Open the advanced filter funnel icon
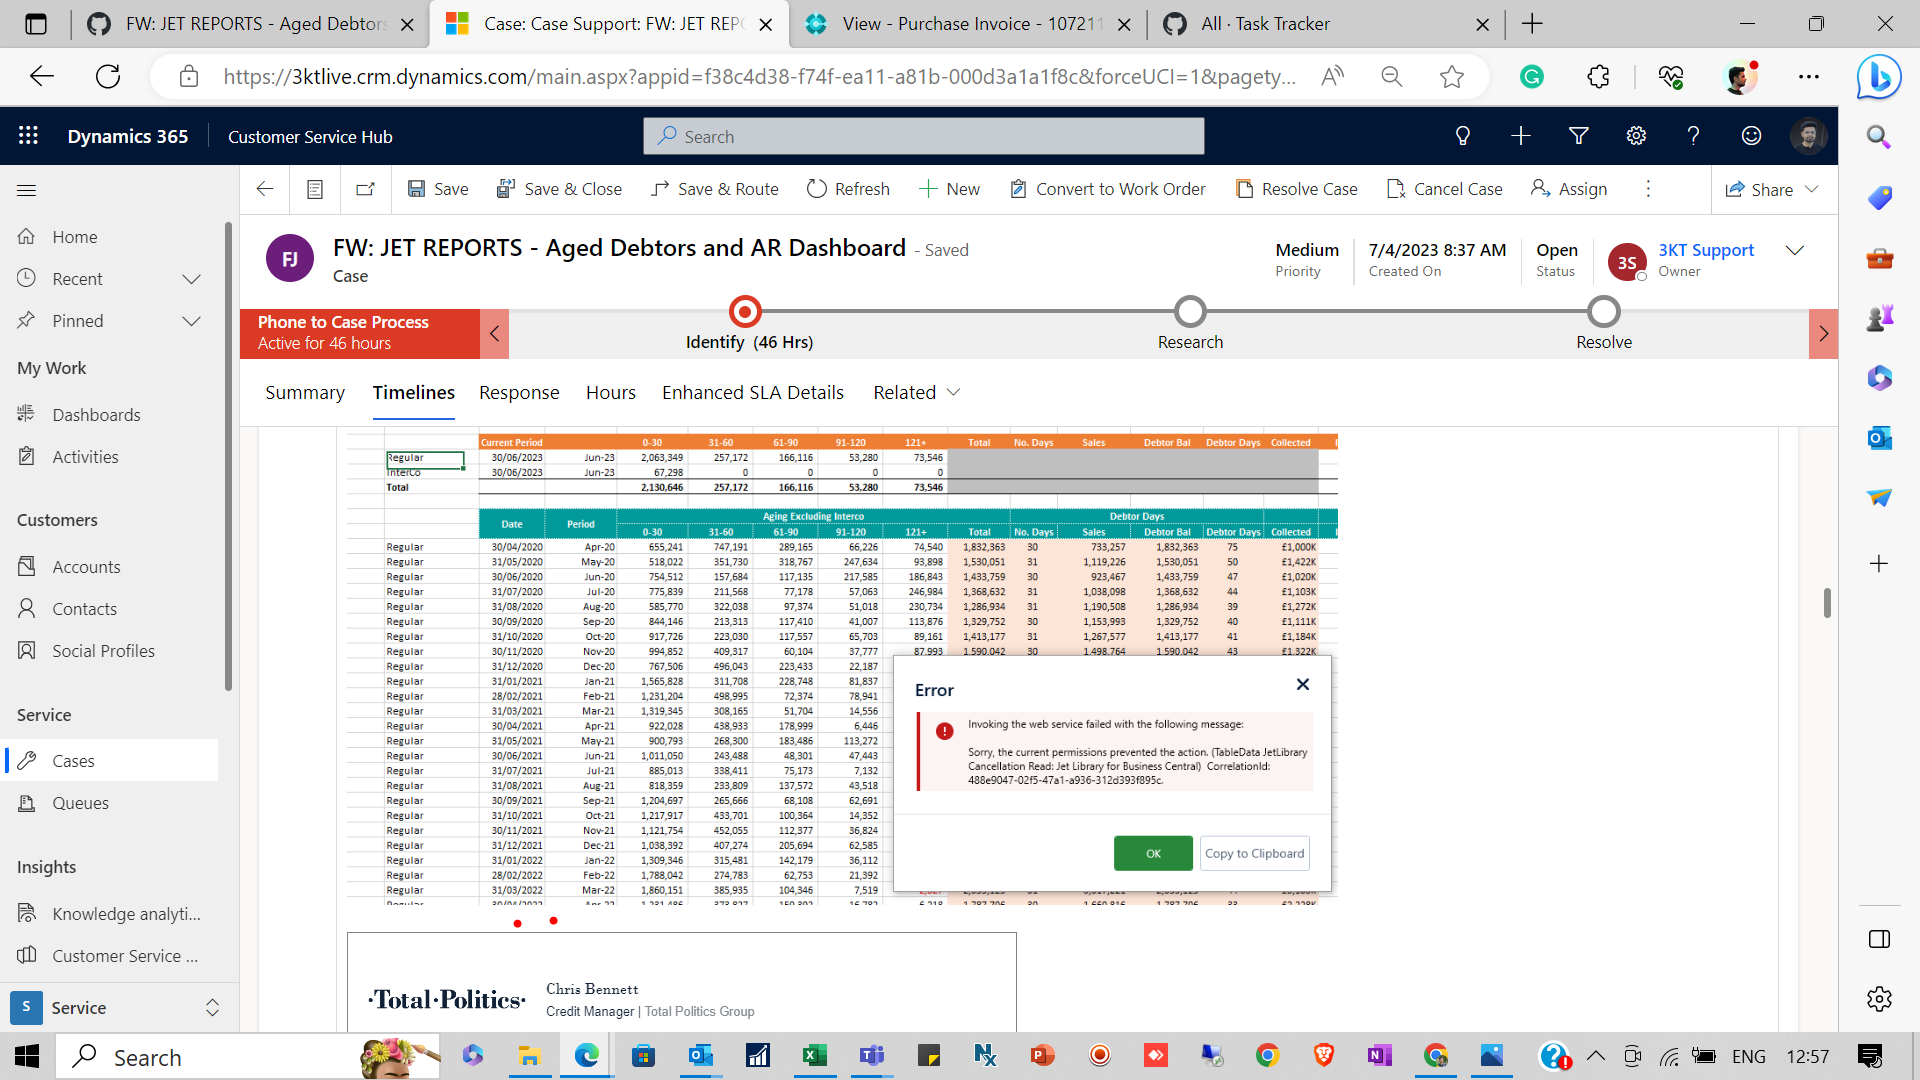This screenshot has width=1920, height=1080. (x=1578, y=136)
